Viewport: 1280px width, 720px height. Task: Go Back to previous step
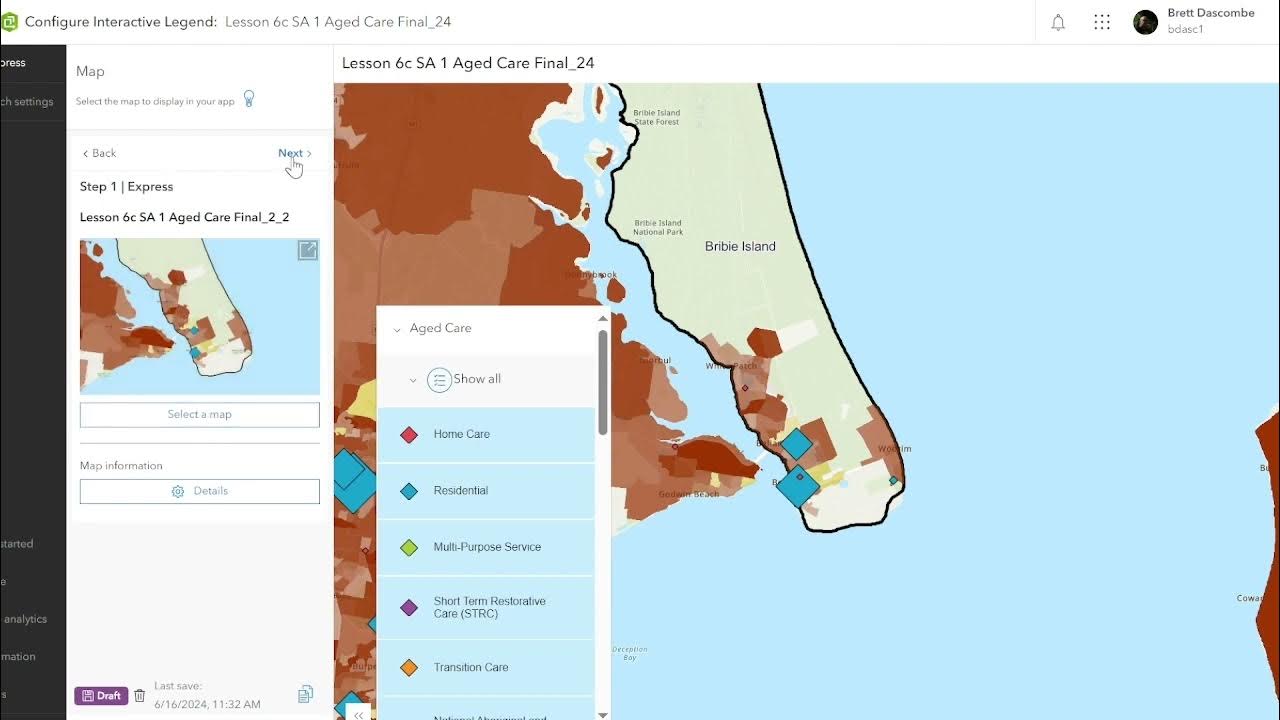(x=99, y=153)
